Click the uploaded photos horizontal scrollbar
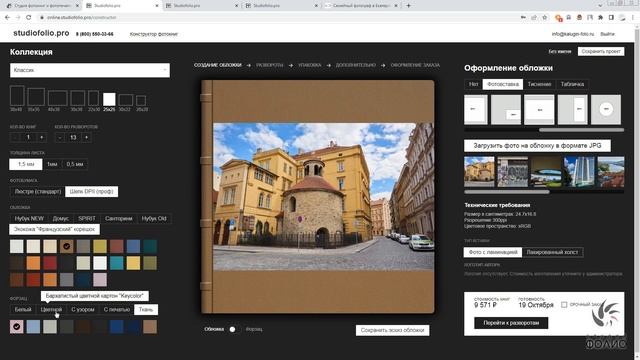 click(x=507, y=191)
